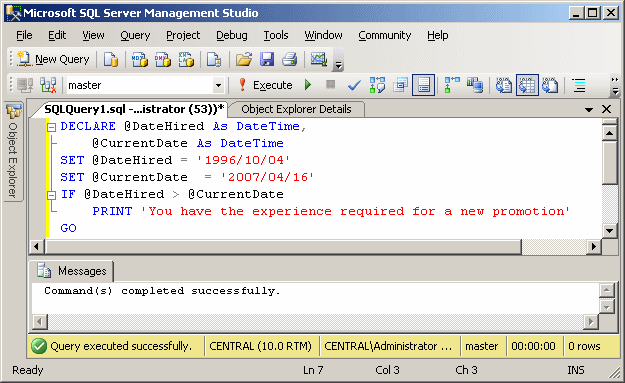Open the Debug menu

pos(232,35)
